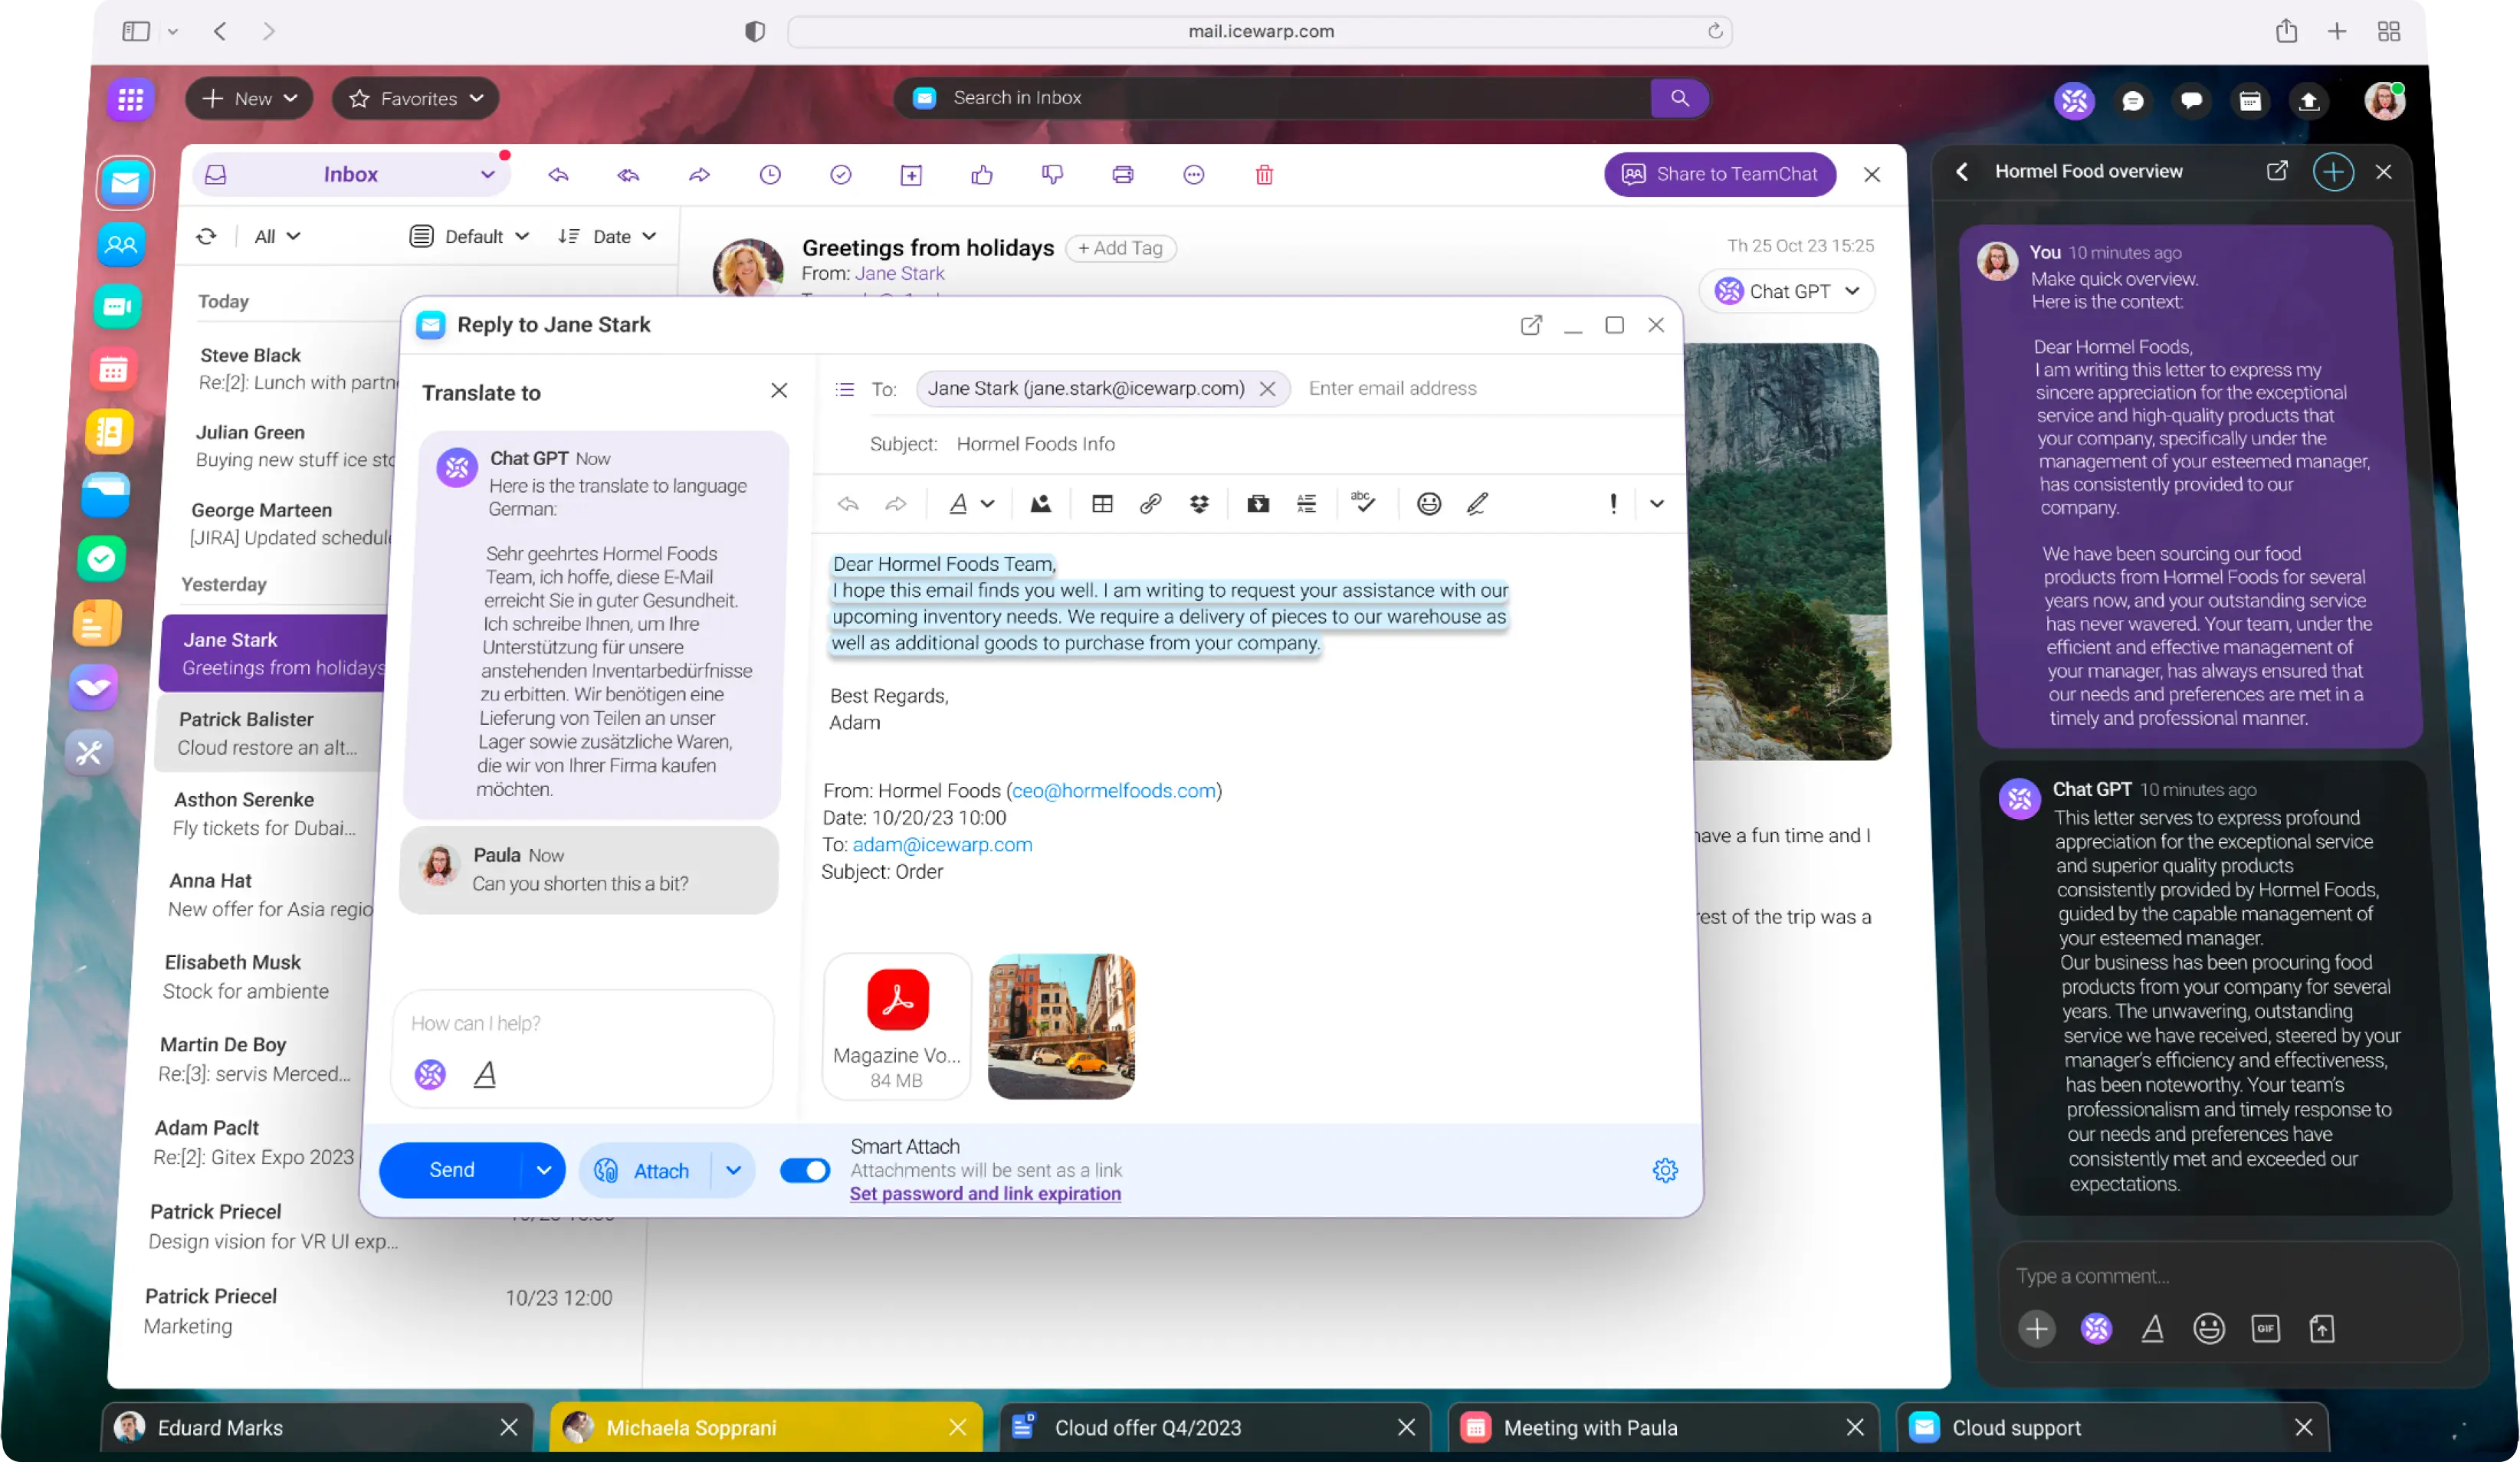This screenshot has height=1462, width=2520.
Task: Click the GIF icon in comment box
Action: tap(2265, 1328)
